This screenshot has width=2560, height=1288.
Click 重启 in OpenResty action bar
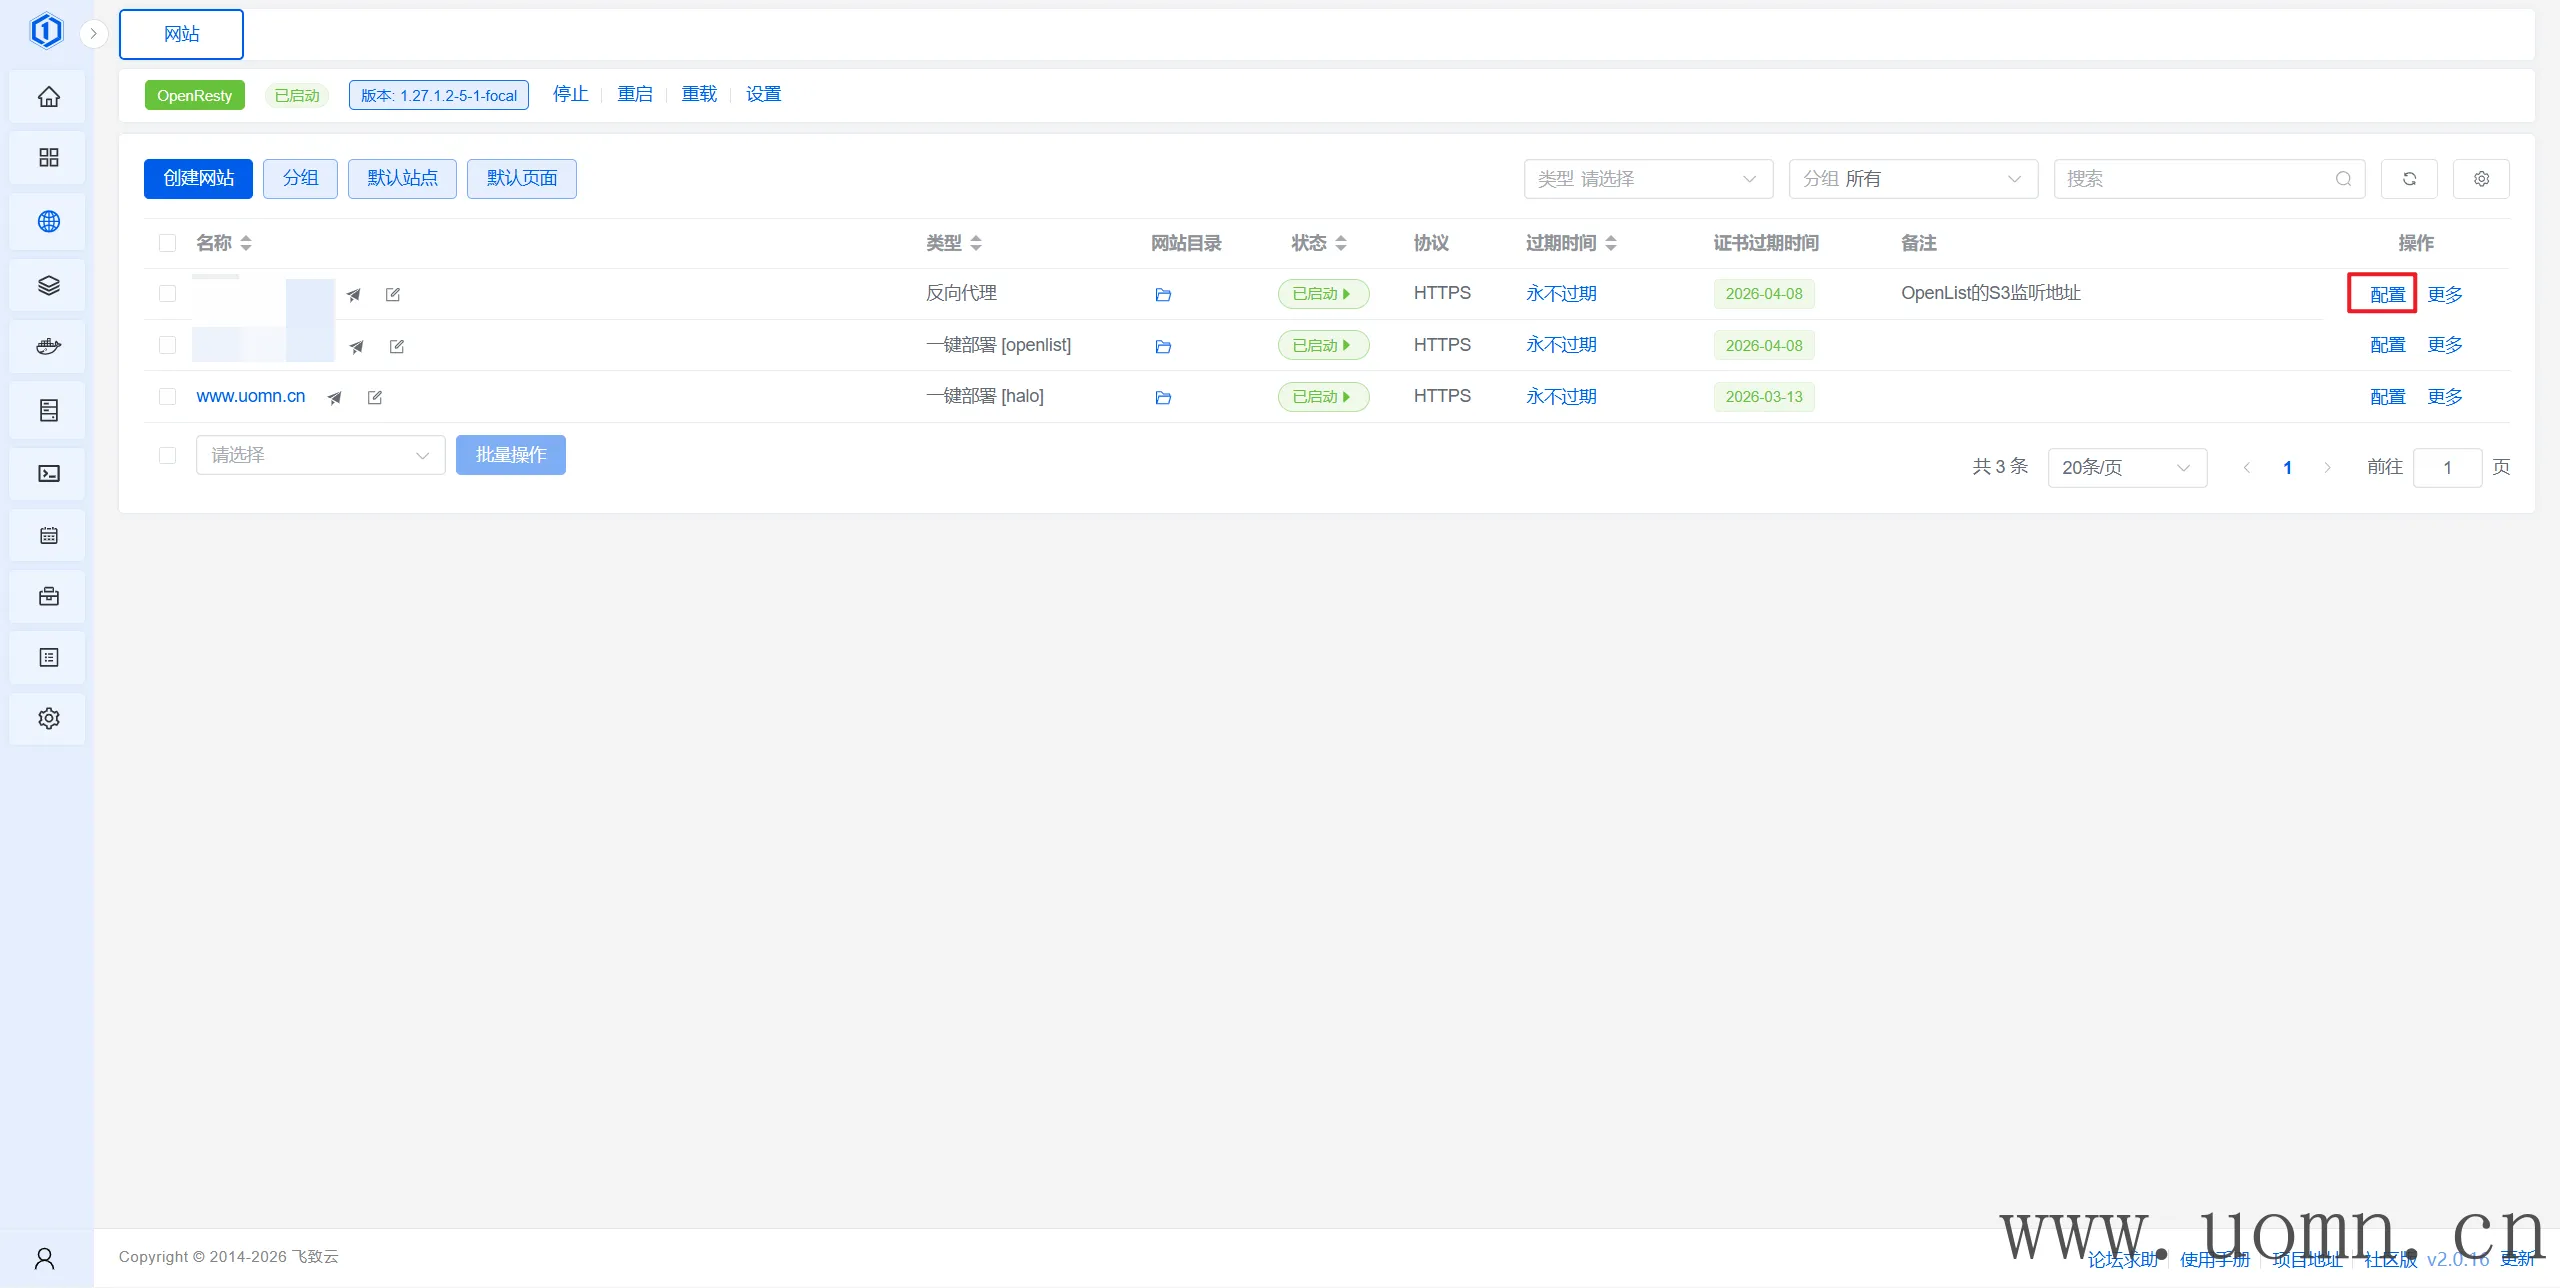tap(634, 94)
